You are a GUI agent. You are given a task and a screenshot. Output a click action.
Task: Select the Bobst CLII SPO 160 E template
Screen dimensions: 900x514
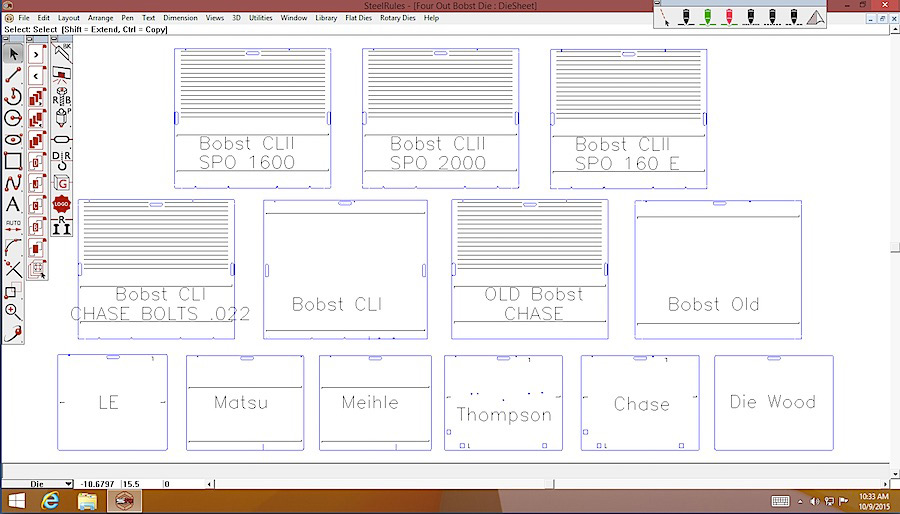(629, 119)
